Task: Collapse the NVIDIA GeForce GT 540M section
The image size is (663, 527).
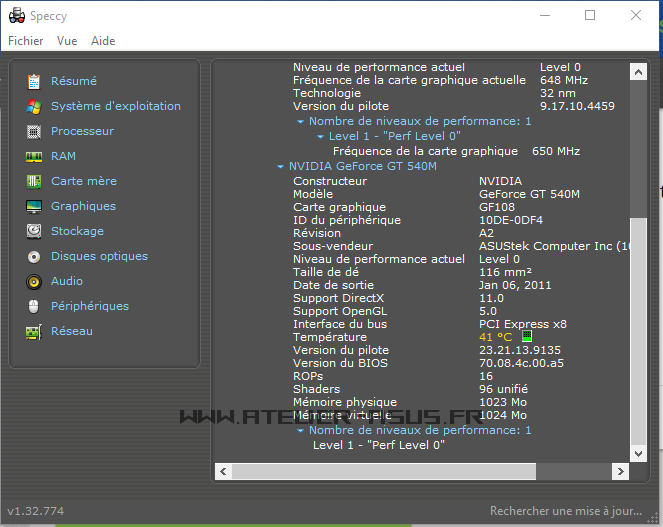Action: [x=281, y=167]
